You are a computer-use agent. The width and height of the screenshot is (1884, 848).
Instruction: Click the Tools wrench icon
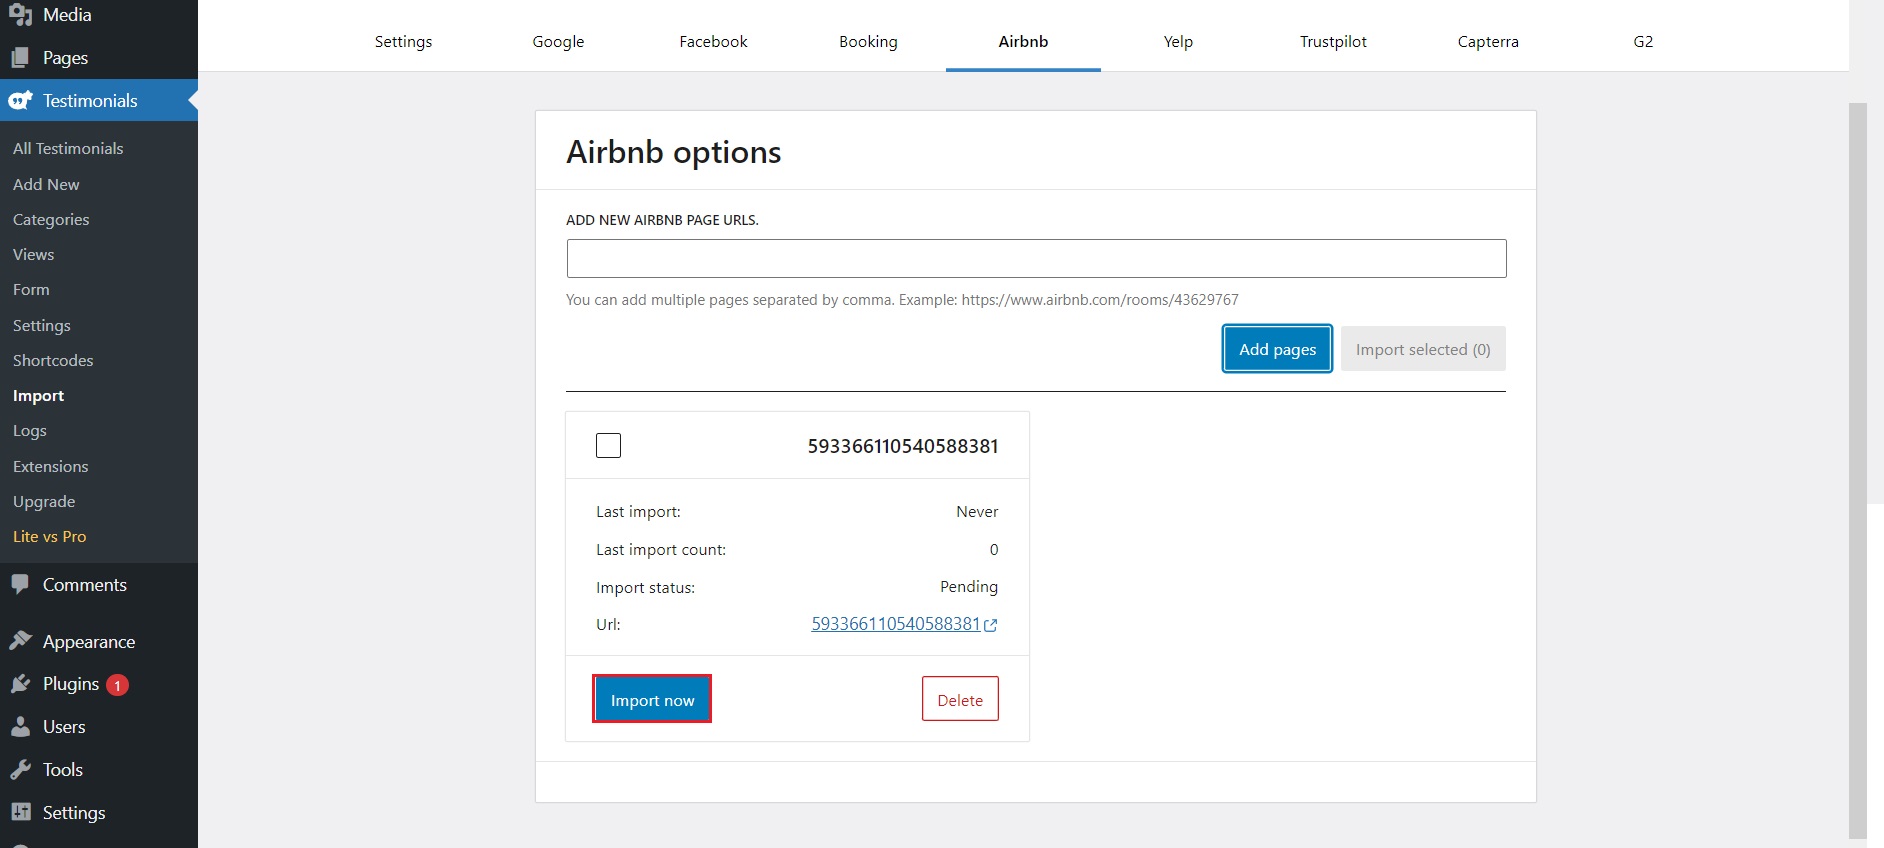20,770
